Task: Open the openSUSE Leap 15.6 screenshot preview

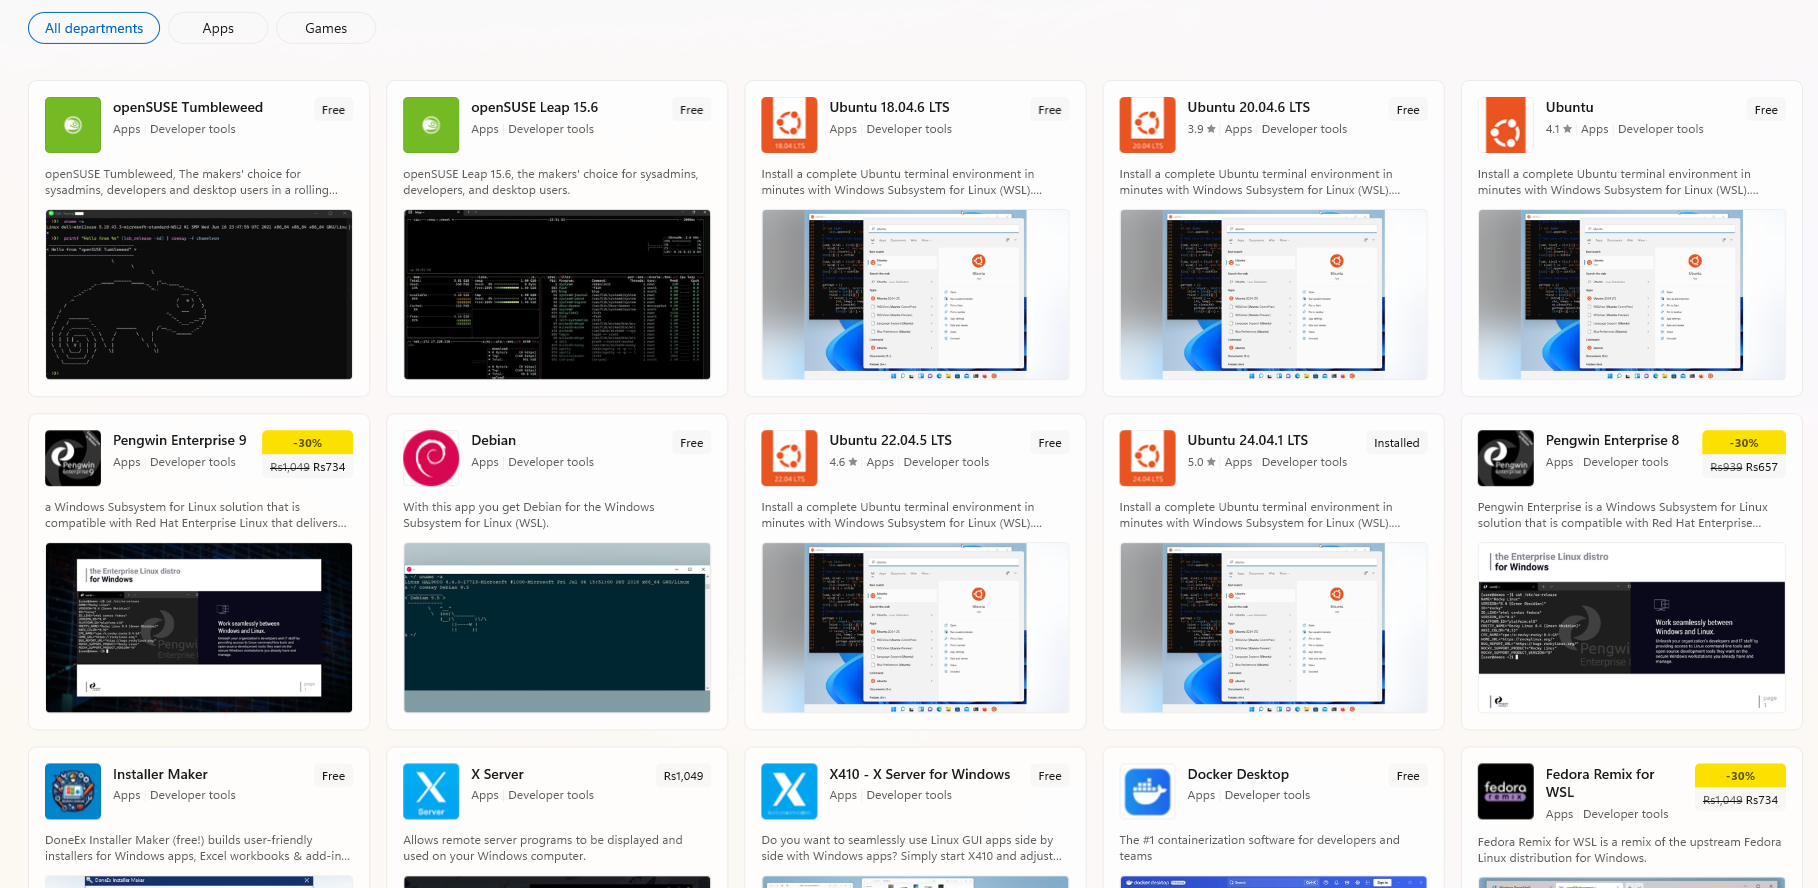Action: 557,295
